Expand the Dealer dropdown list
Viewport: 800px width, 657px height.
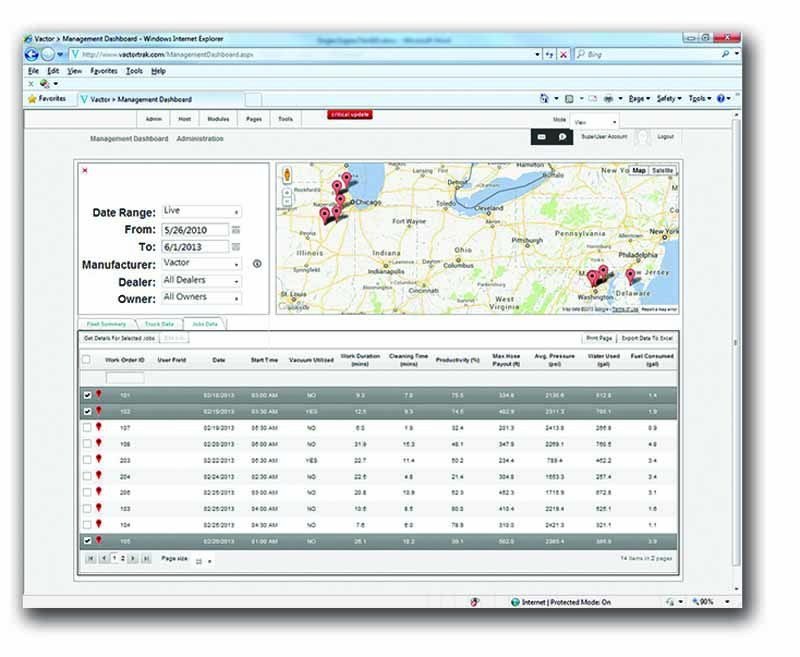201,281
